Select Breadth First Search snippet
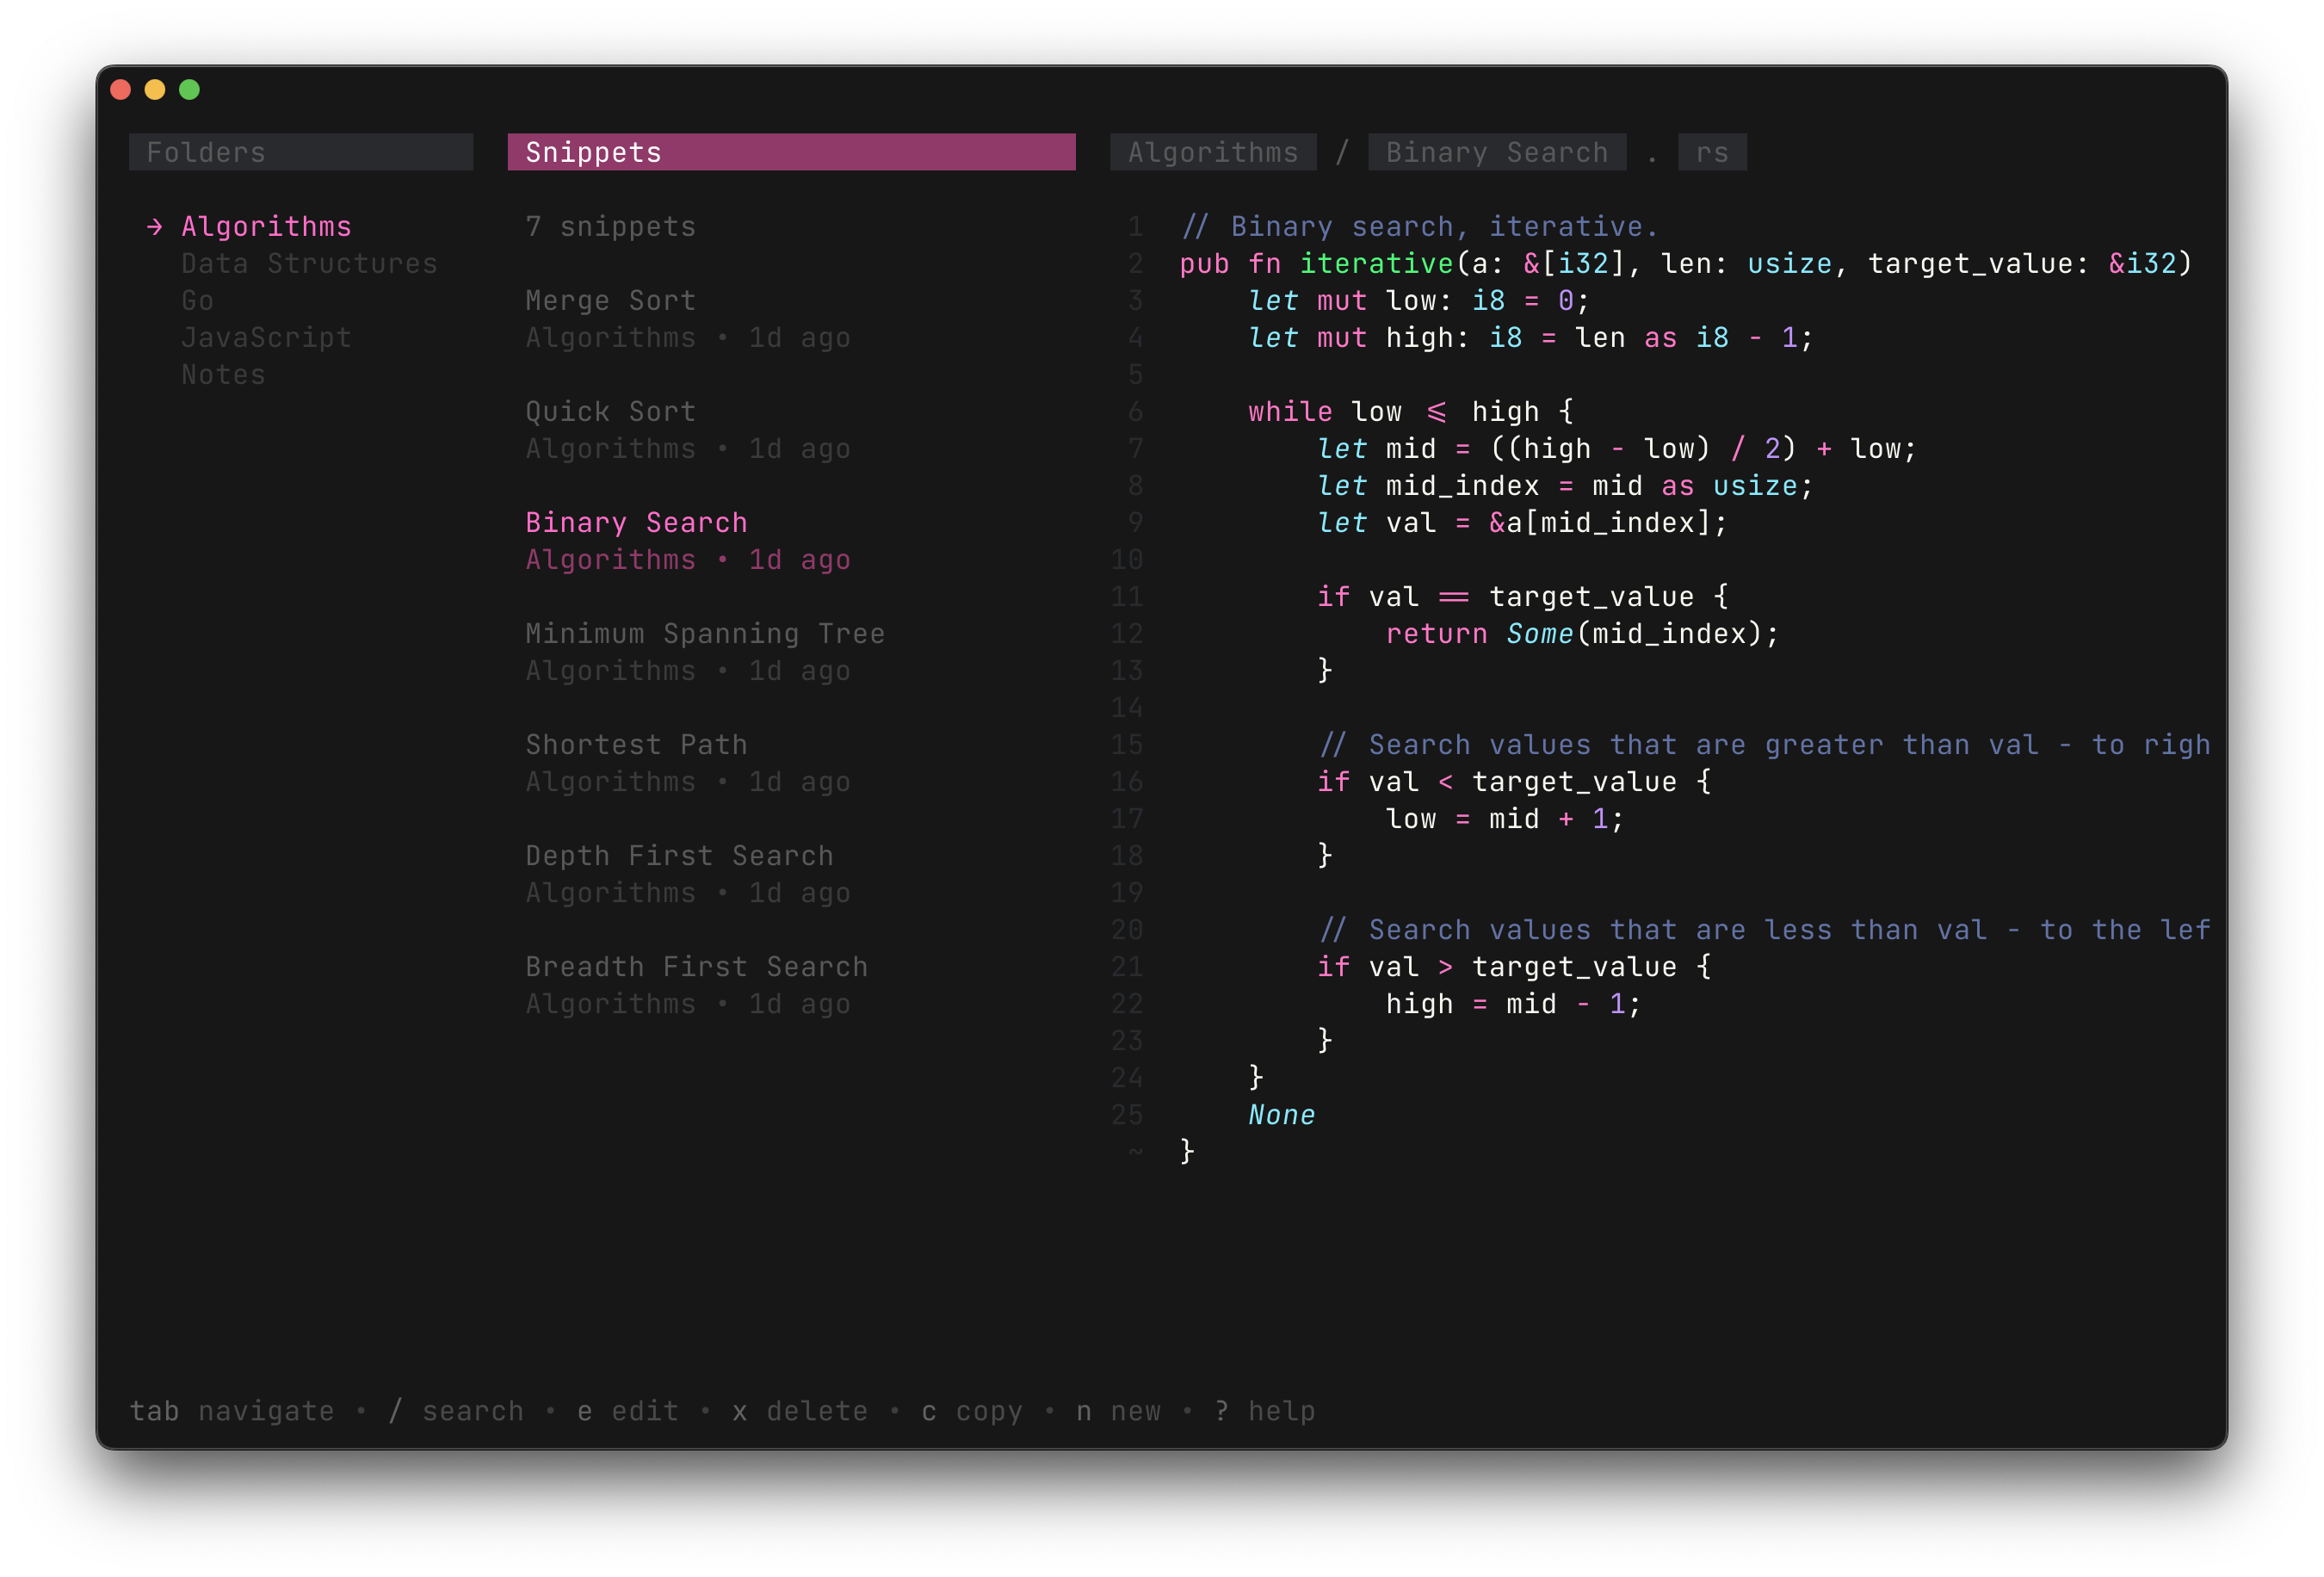This screenshot has width=2324, height=1577. [x=696, y=967]
